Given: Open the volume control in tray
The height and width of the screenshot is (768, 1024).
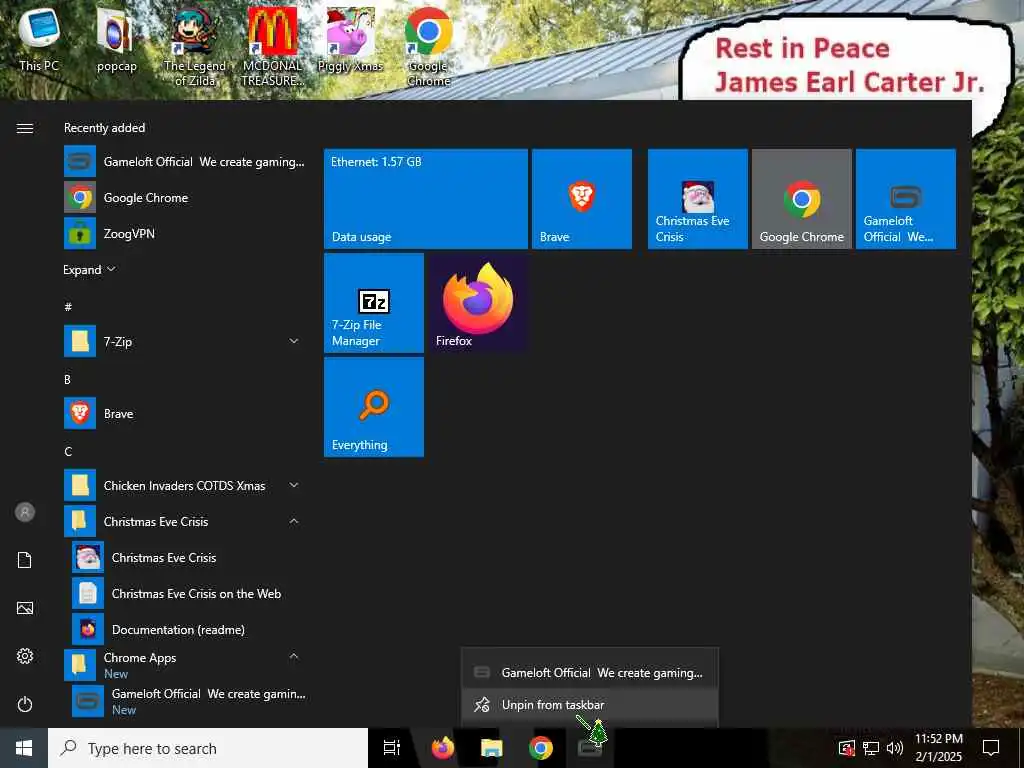Looking at the screenshot, I should [x=895, y=748].
